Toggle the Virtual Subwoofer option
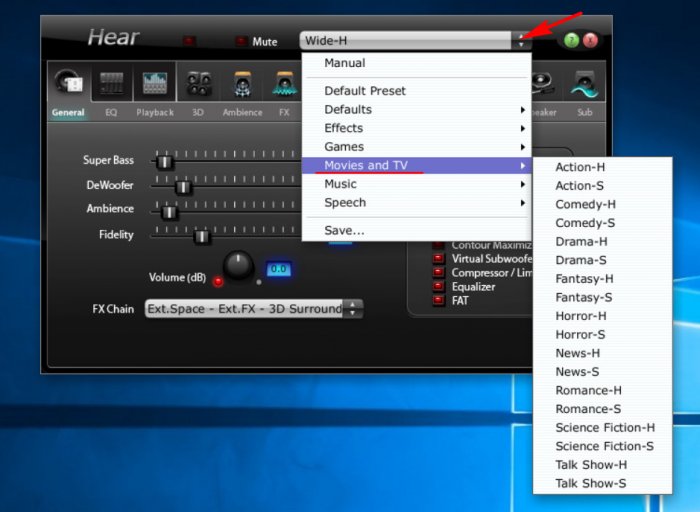 tap(438, 258)
